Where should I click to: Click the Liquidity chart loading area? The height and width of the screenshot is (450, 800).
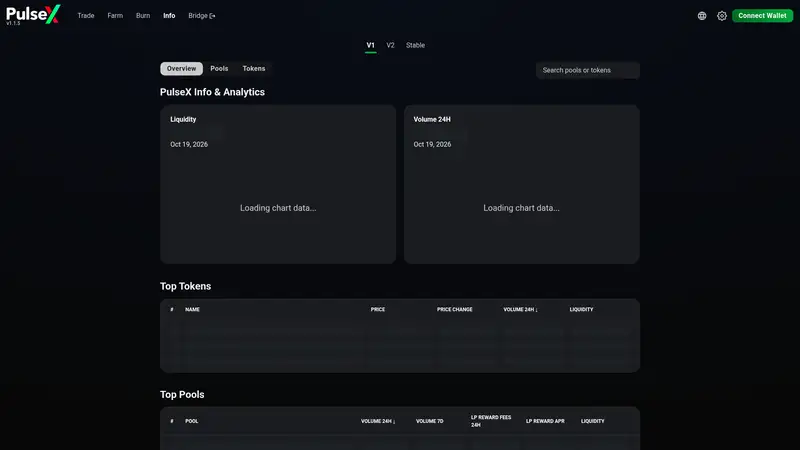point(278,208)
